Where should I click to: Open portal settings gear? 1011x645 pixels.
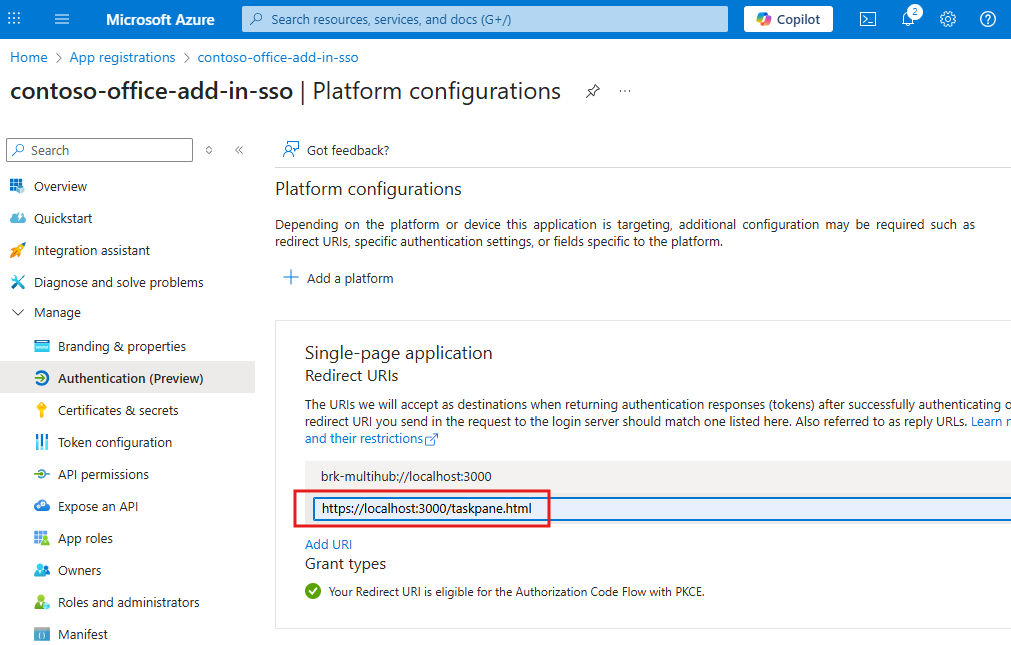[x=947, y=19]
